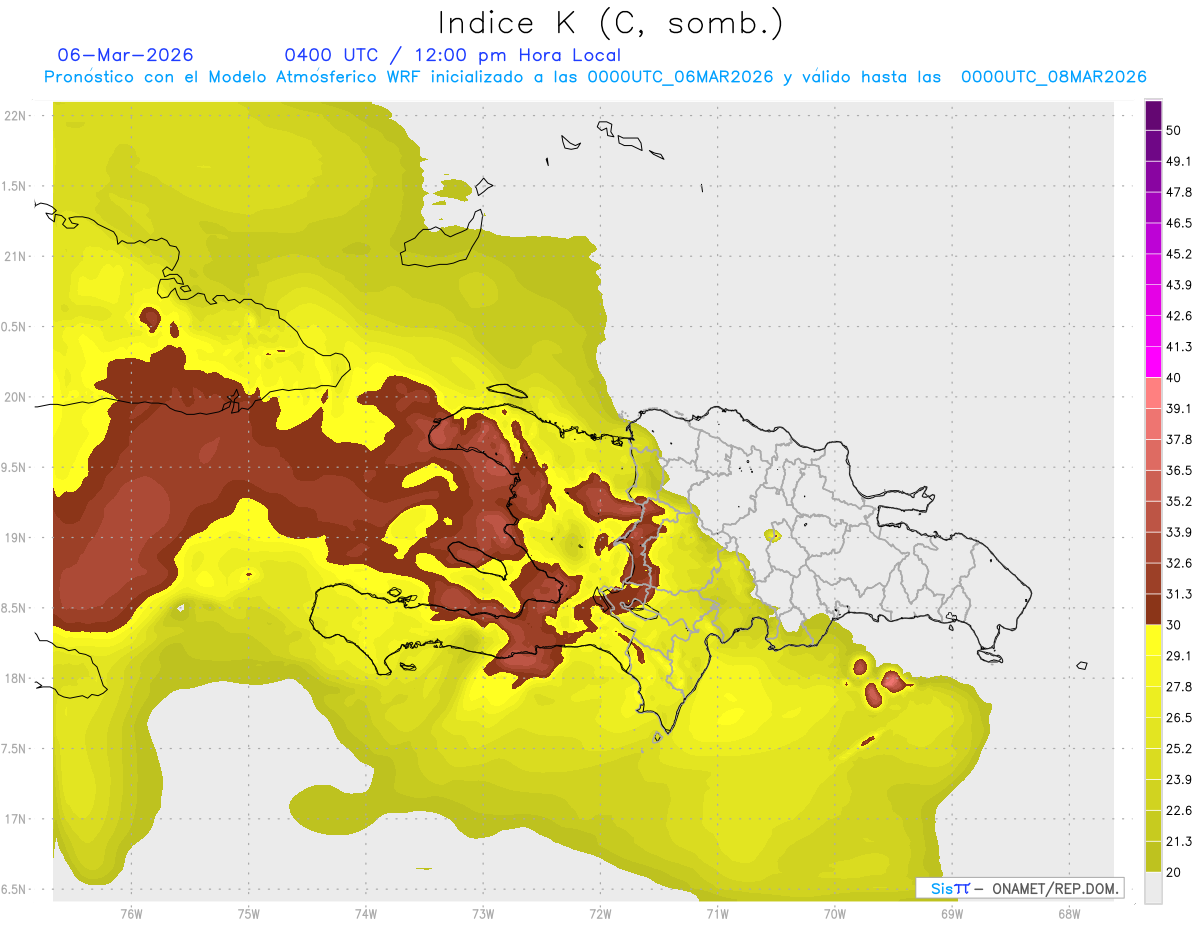Viewport: 1200px width, 927px height.
Task: Click the '27.8' legend value
Action: coord(1178,686)
